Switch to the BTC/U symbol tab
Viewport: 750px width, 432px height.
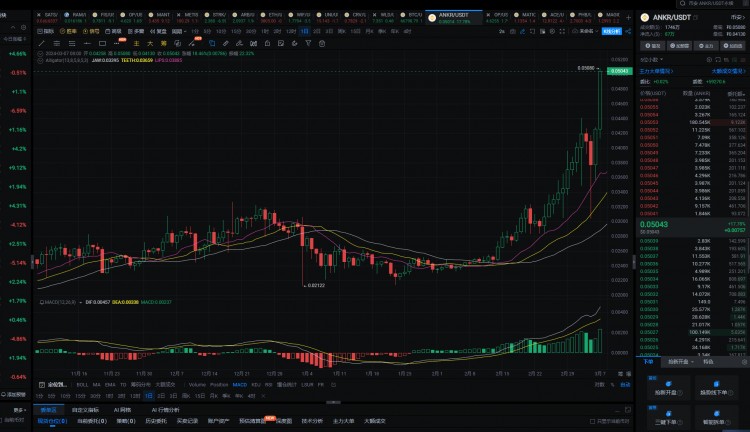coord(411,17)
